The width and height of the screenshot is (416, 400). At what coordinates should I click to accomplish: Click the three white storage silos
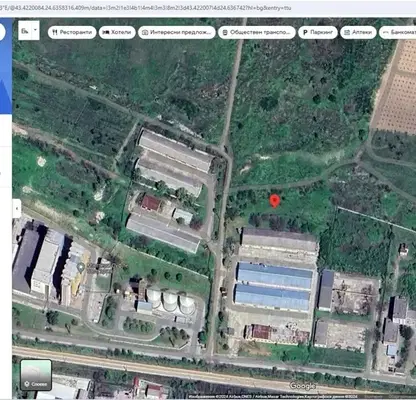point(170,301)
